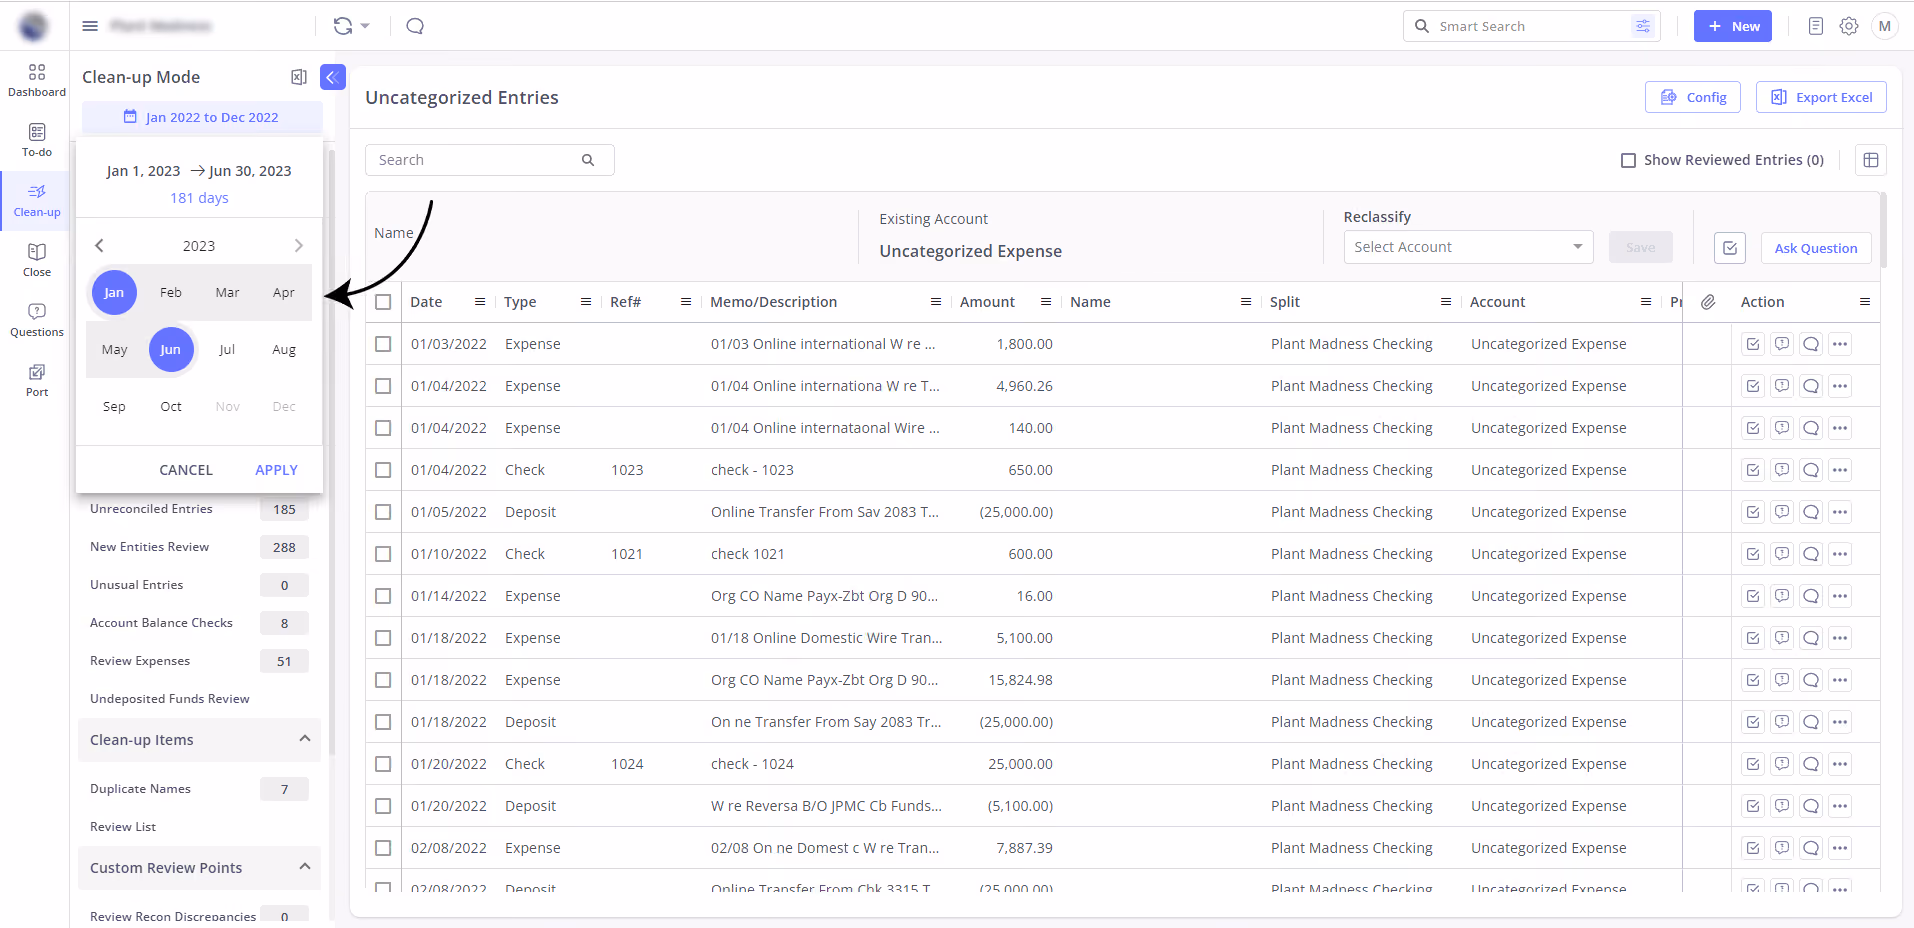This screenshot has height=928, width=1914.
Task: Open Smart Search filter options icon
Action: pyautogui.click(x=1643, y=26)
